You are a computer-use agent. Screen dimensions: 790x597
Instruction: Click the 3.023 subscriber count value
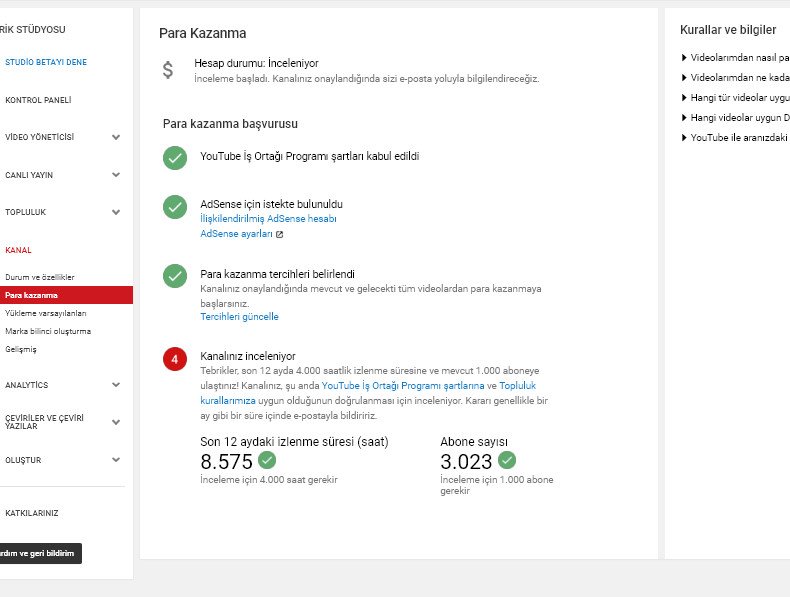pyautogui.click(x=466, y=461)
